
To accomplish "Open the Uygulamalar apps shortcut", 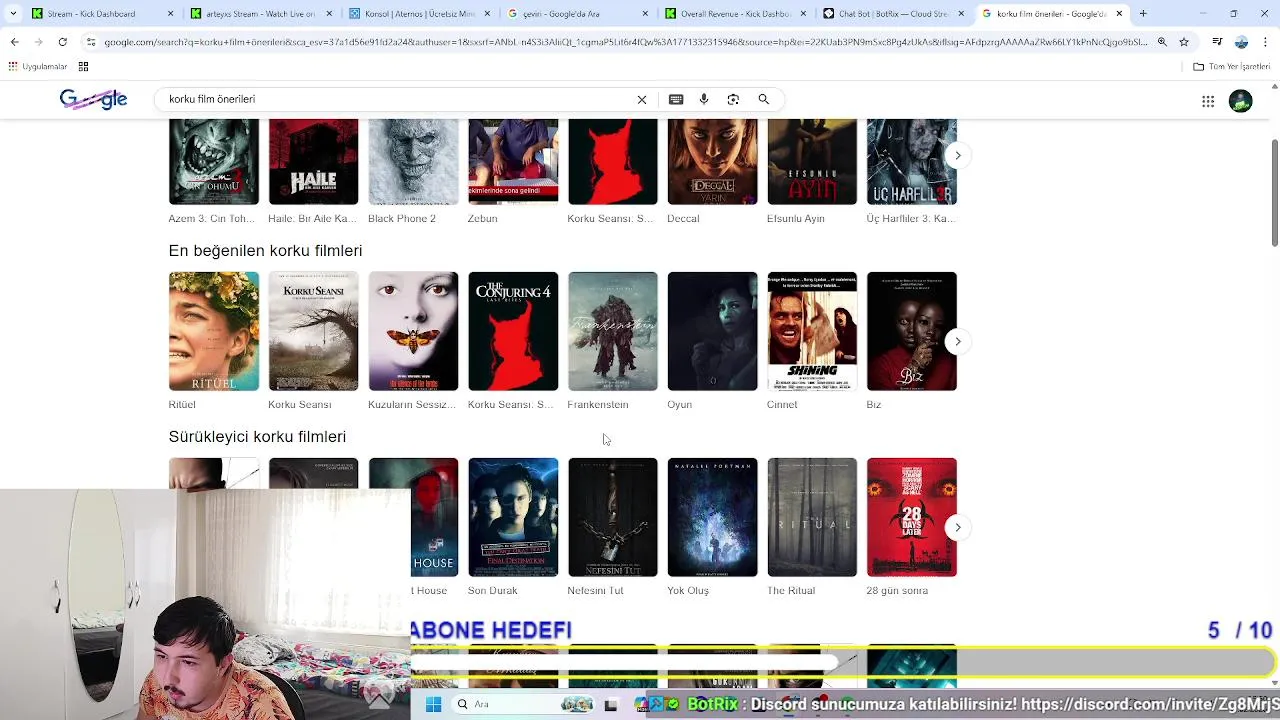I will (38, 67).
